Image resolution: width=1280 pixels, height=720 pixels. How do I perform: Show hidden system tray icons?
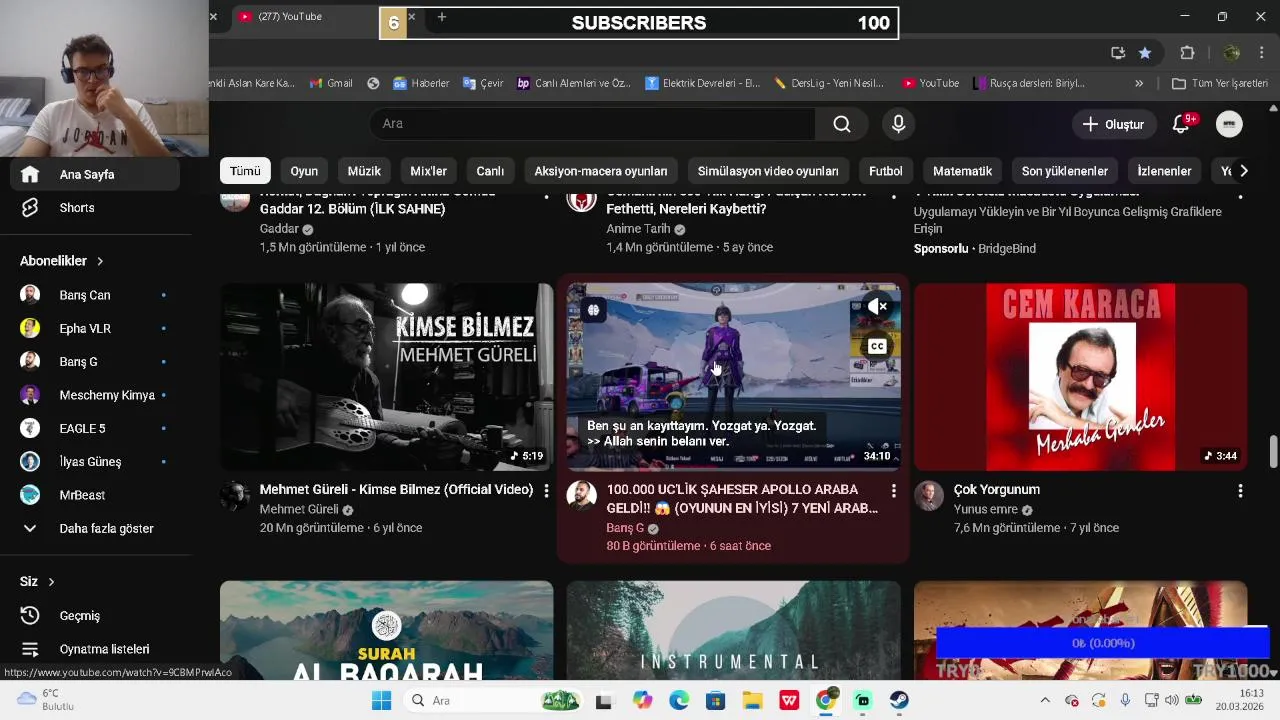click(1045, 701)
